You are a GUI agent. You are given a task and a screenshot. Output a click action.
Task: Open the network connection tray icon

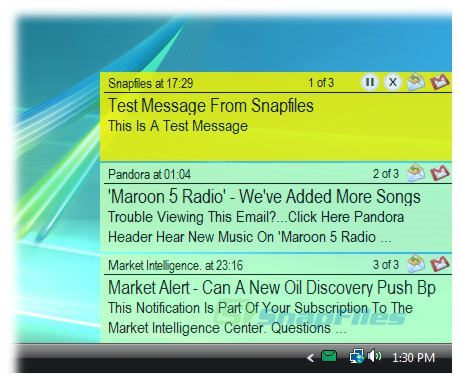click(357, 357)
